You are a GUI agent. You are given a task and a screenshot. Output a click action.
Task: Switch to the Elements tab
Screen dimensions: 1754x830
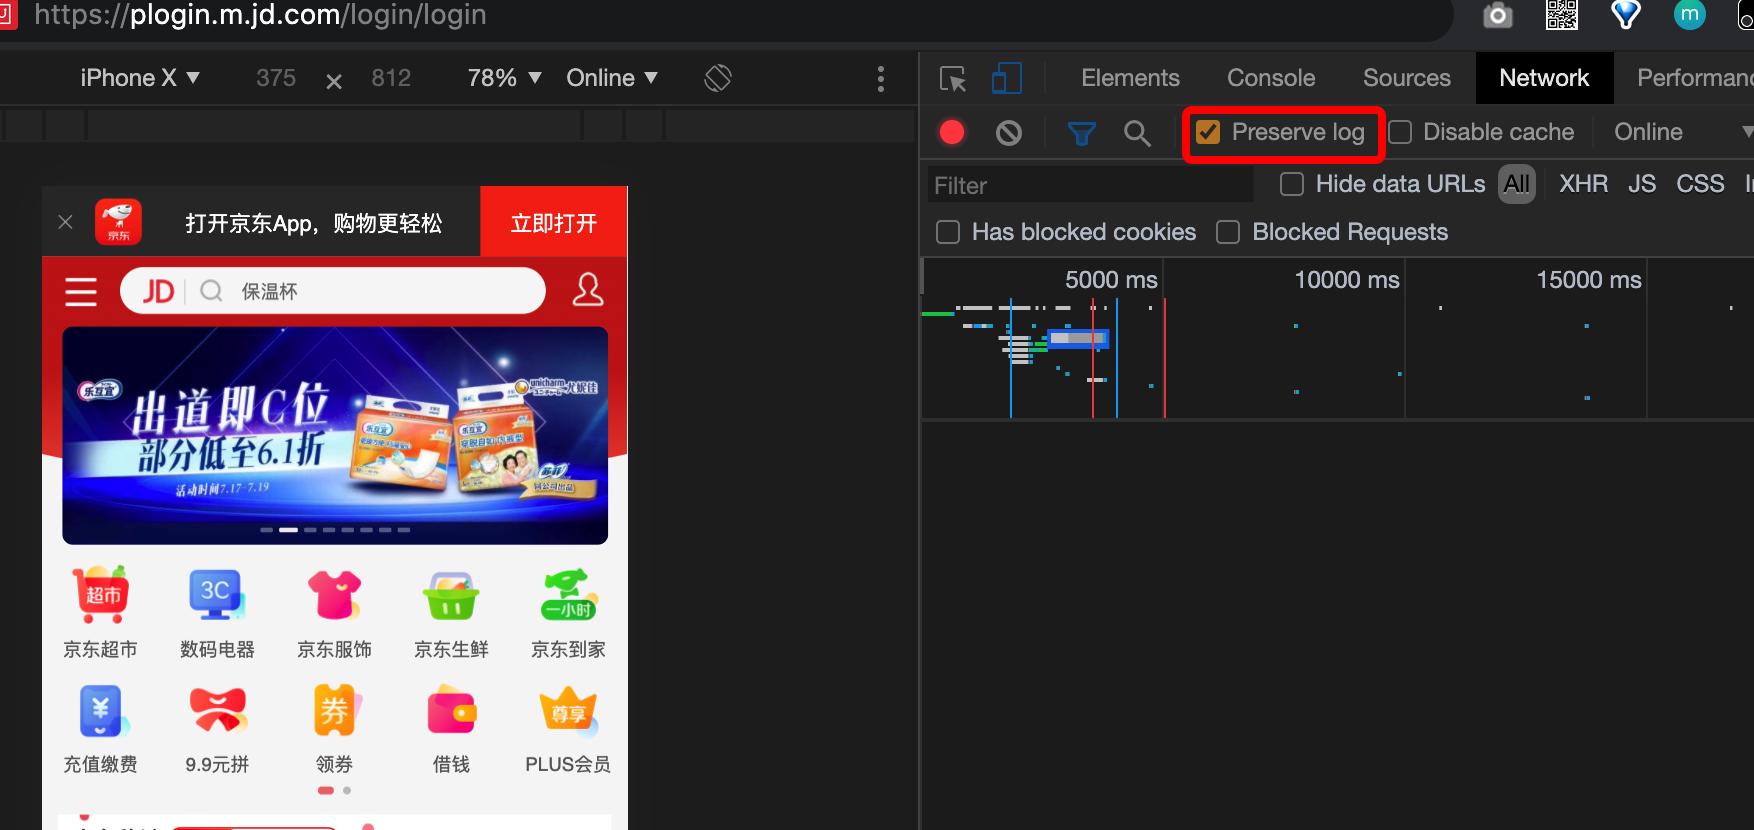pyautogui.click(x=1130, y=78)
